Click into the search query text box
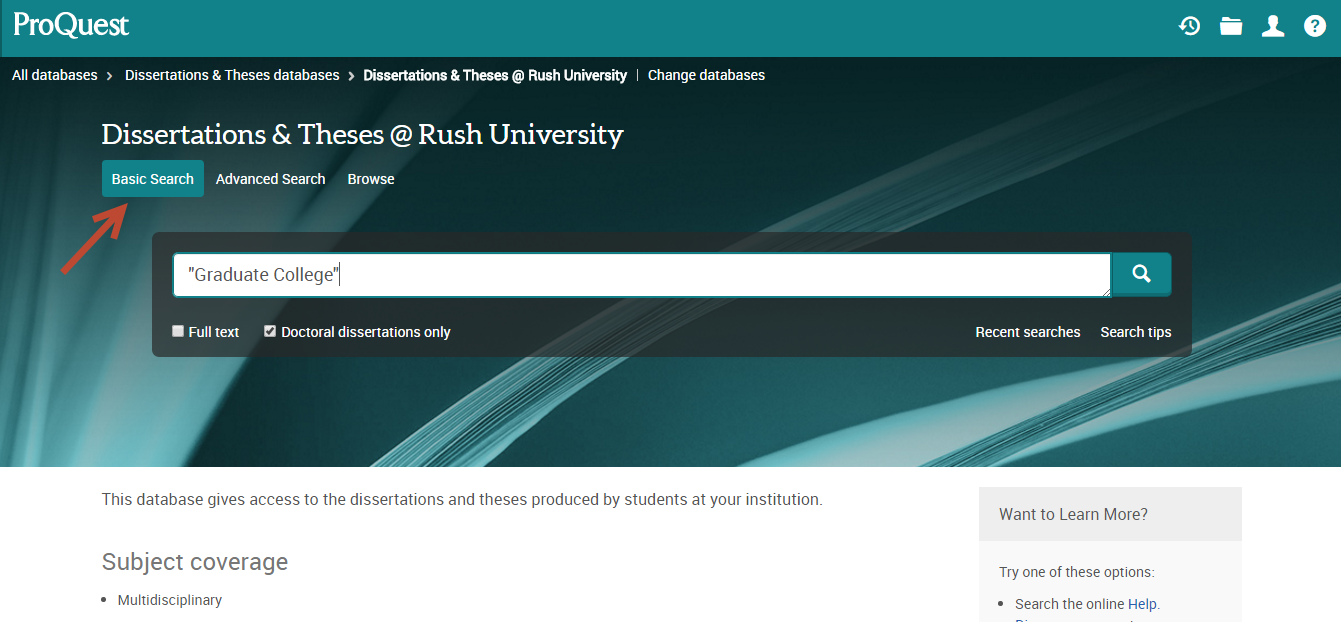The image size is (1341, 622). point(641,275)
